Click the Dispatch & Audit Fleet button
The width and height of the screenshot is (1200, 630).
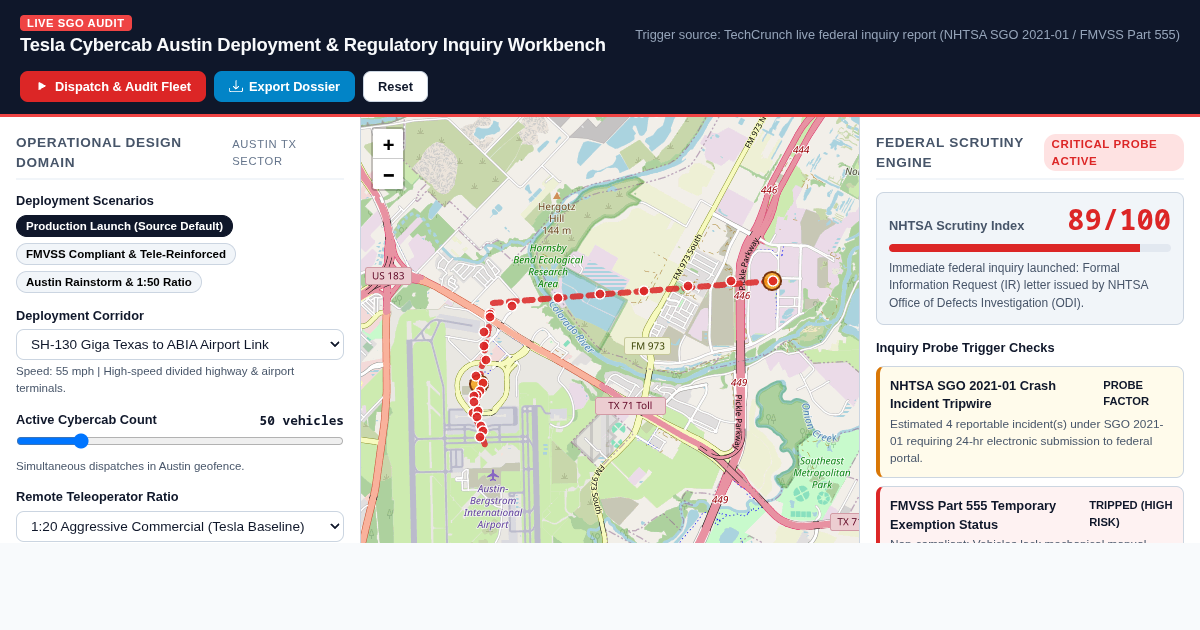point(113,86)
